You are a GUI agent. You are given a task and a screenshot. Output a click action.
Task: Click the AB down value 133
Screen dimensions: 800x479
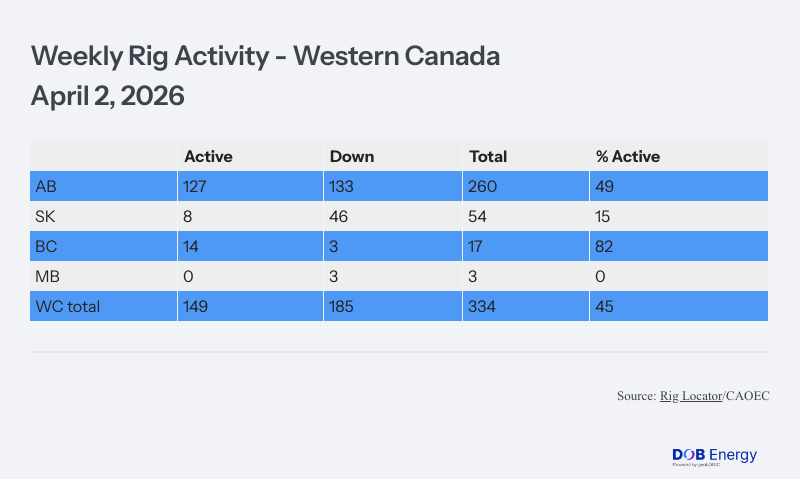(x=343, y=186)
